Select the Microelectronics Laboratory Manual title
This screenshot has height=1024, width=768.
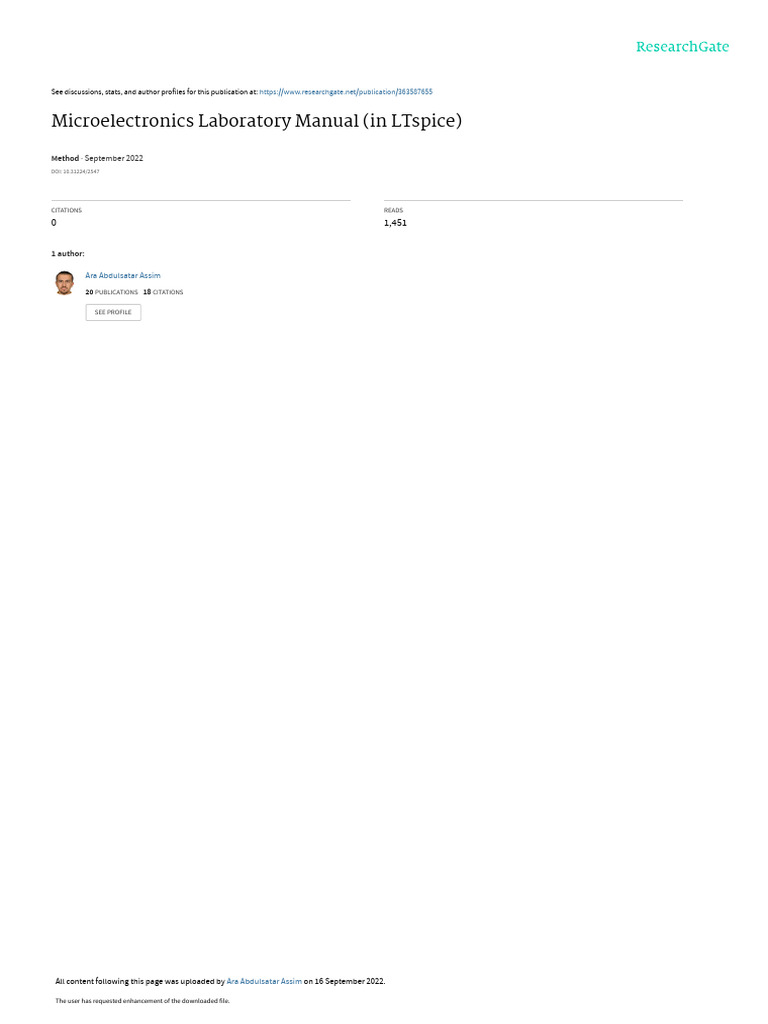pyautogui.click(x=257, y=121)
